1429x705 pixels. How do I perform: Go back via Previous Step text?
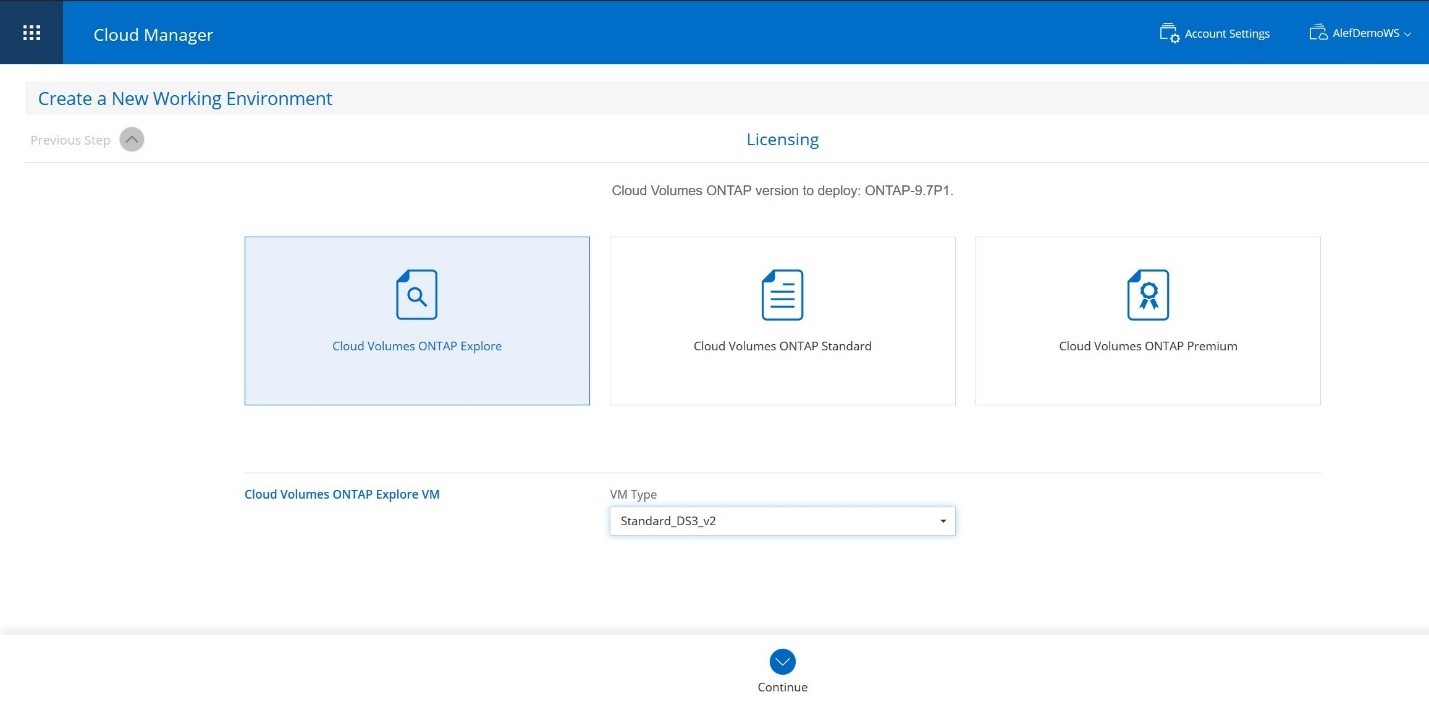click(70, 140)
